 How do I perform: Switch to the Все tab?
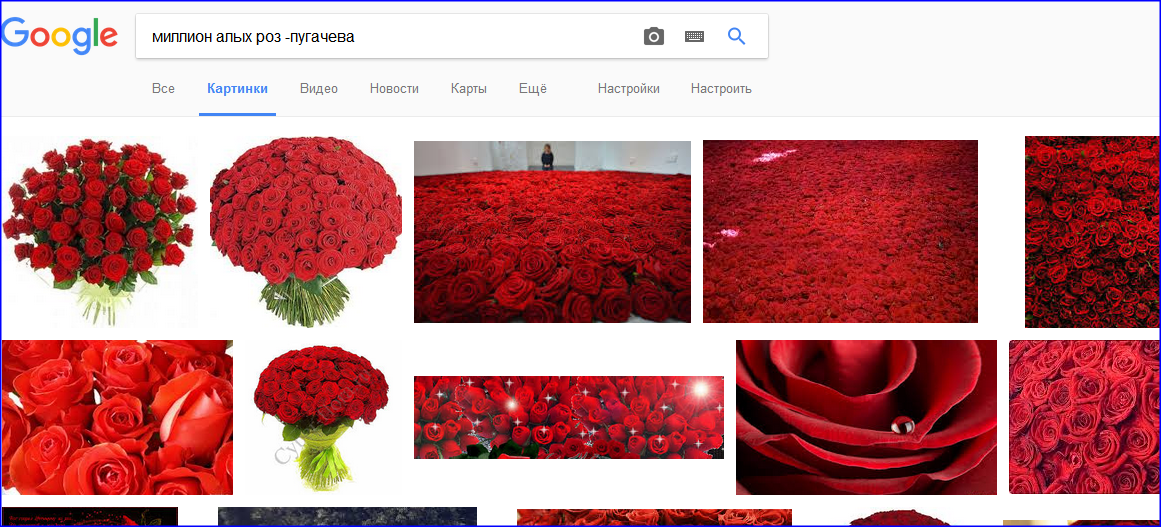[163, 89]
